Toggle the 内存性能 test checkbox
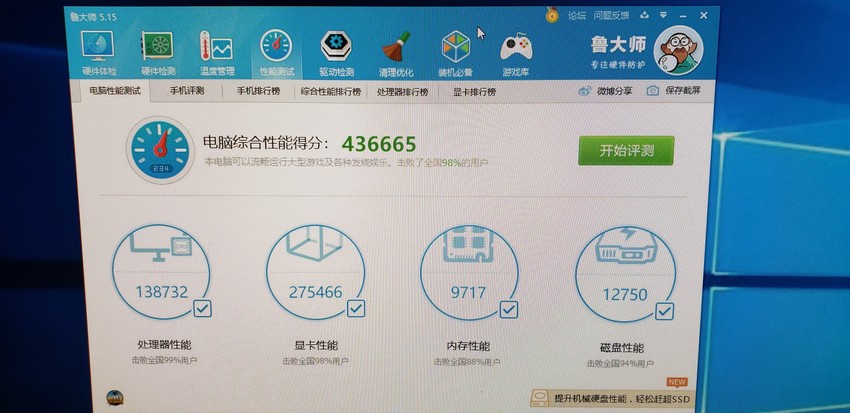The image size is (850, 413). [x=508, y=310]
